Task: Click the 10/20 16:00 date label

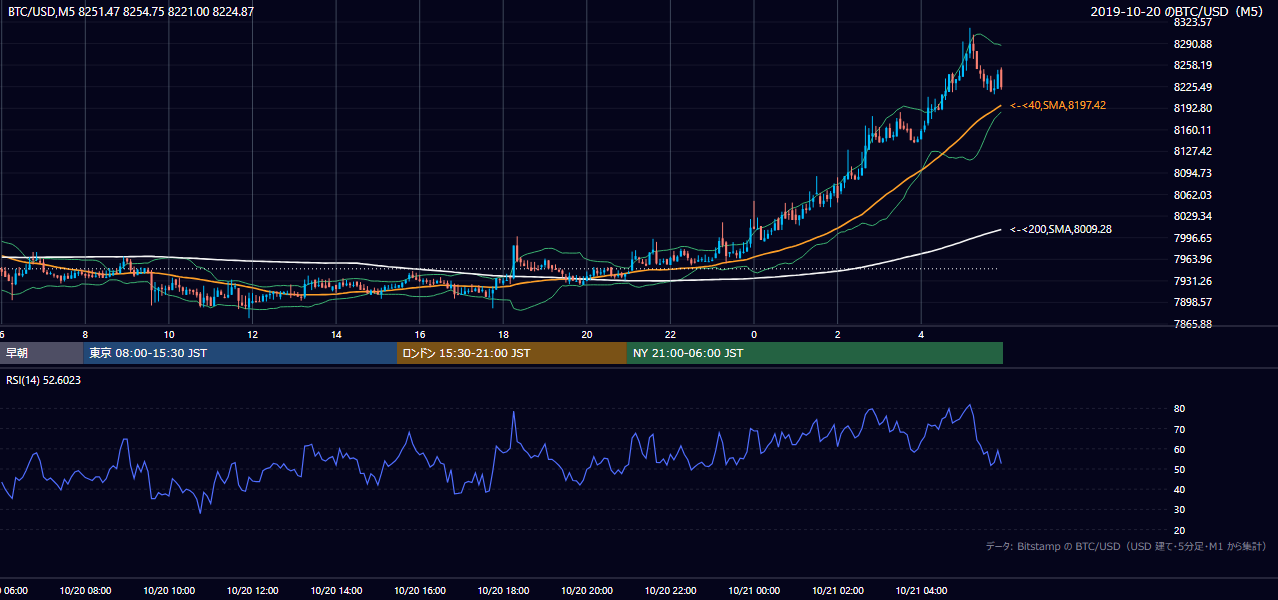Action: (419, 591)
